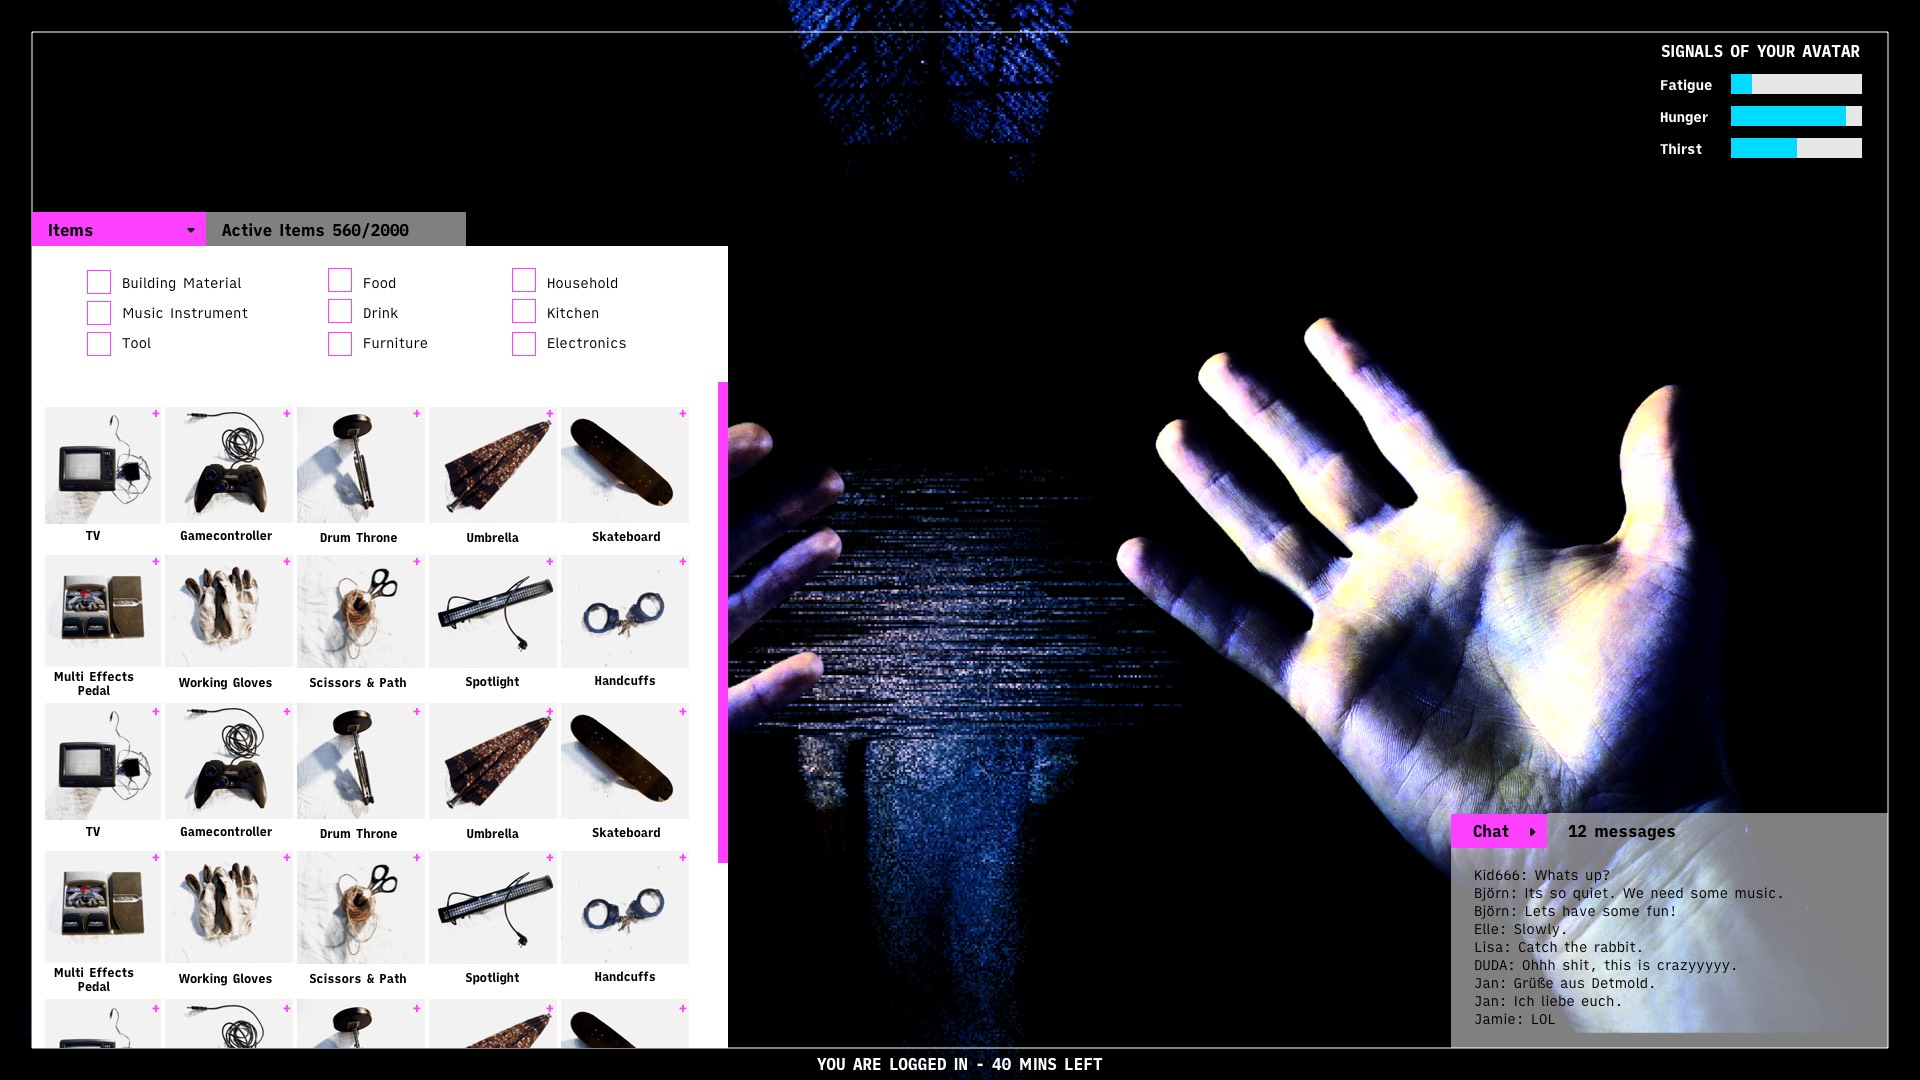Expand the Chat panel arrow

[x=1532, y=831]
